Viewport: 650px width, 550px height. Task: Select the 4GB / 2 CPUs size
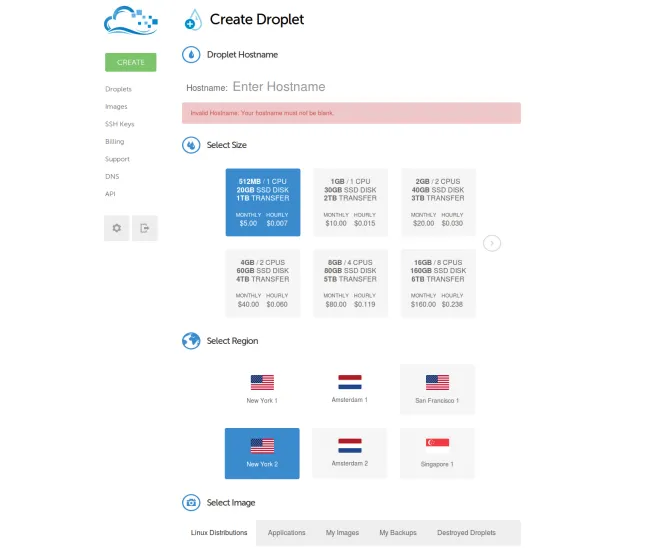263,283
